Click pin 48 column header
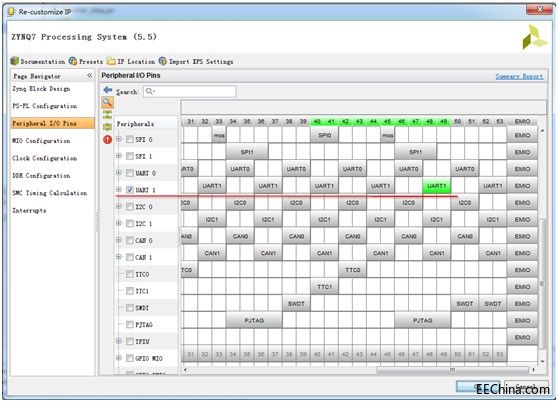This screenshot has width=558, height=402. point(430,122)
